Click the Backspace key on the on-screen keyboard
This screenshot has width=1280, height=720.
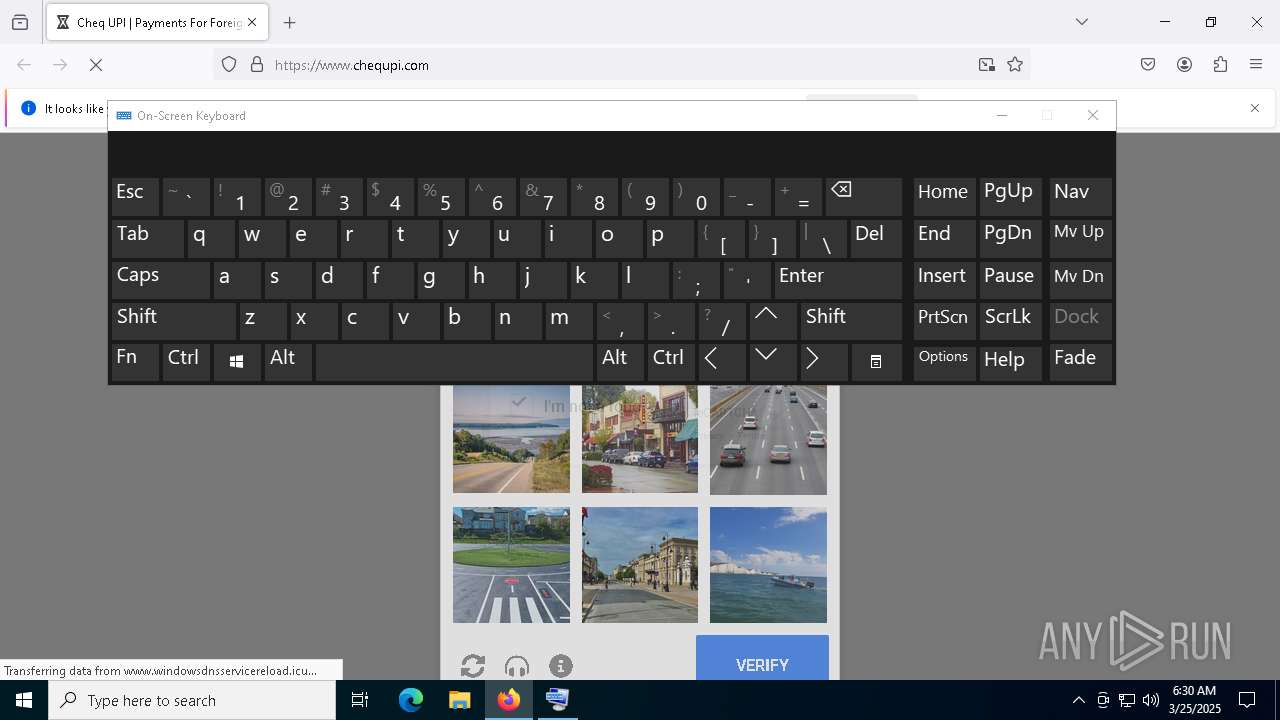(864, 197)
